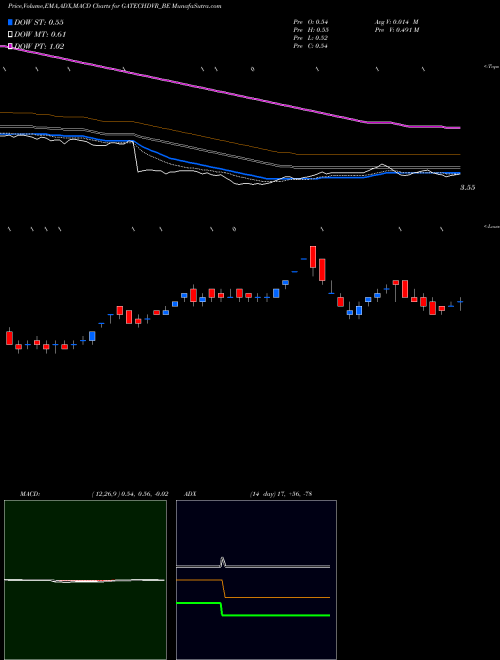This screenshot has width=500, height=660.
Task: Click the 'ADX' panel heading
Action: tap(190, 494)
